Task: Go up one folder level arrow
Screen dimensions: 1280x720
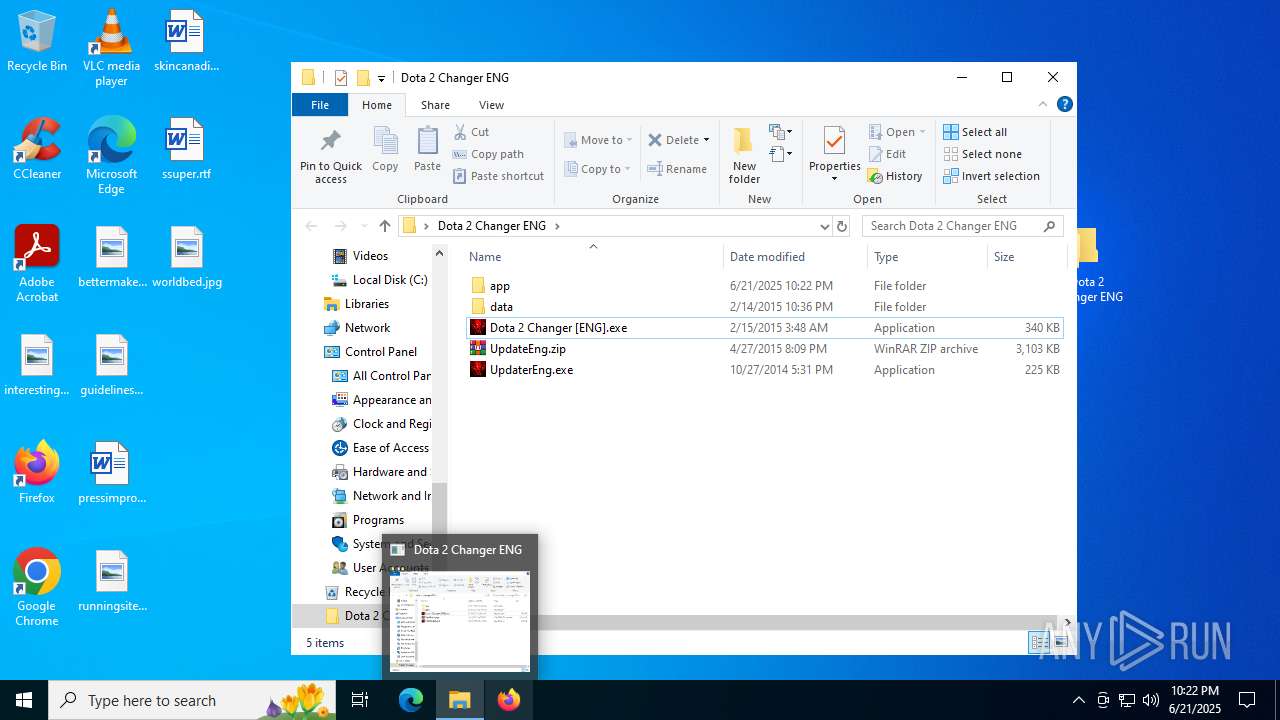Action: point(385,226)
